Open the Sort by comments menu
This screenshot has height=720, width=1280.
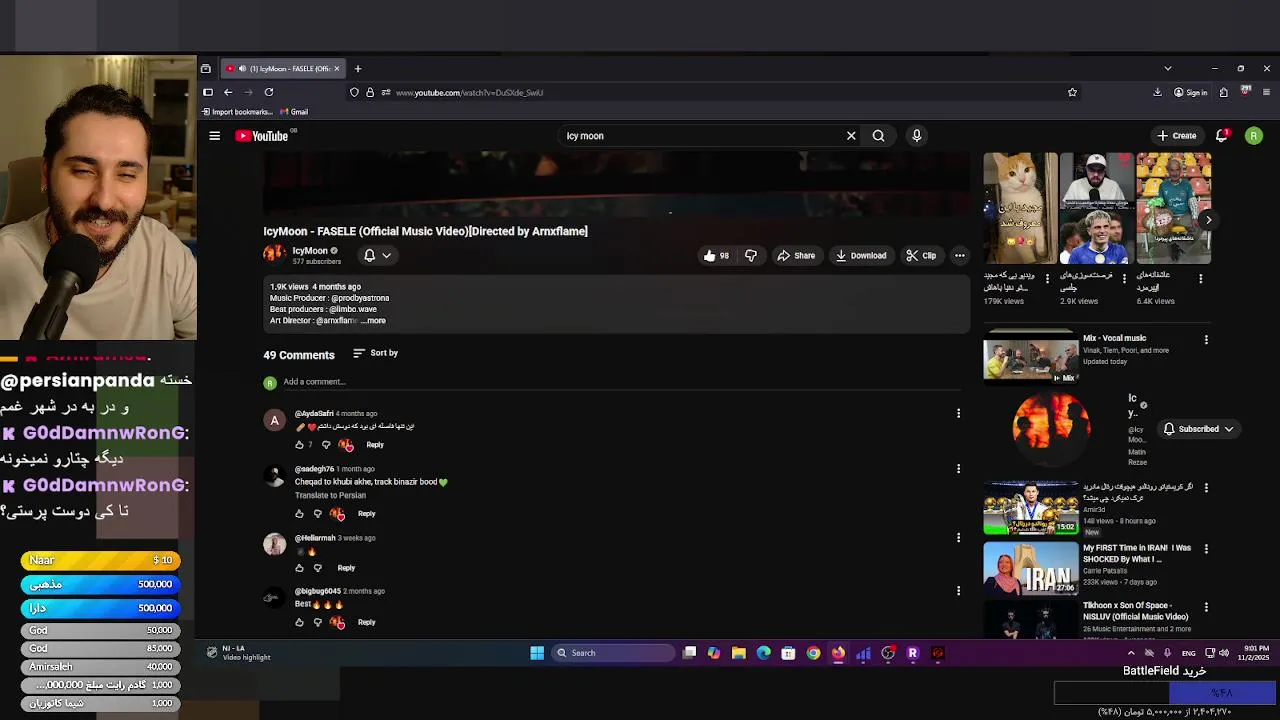(375, 353)
